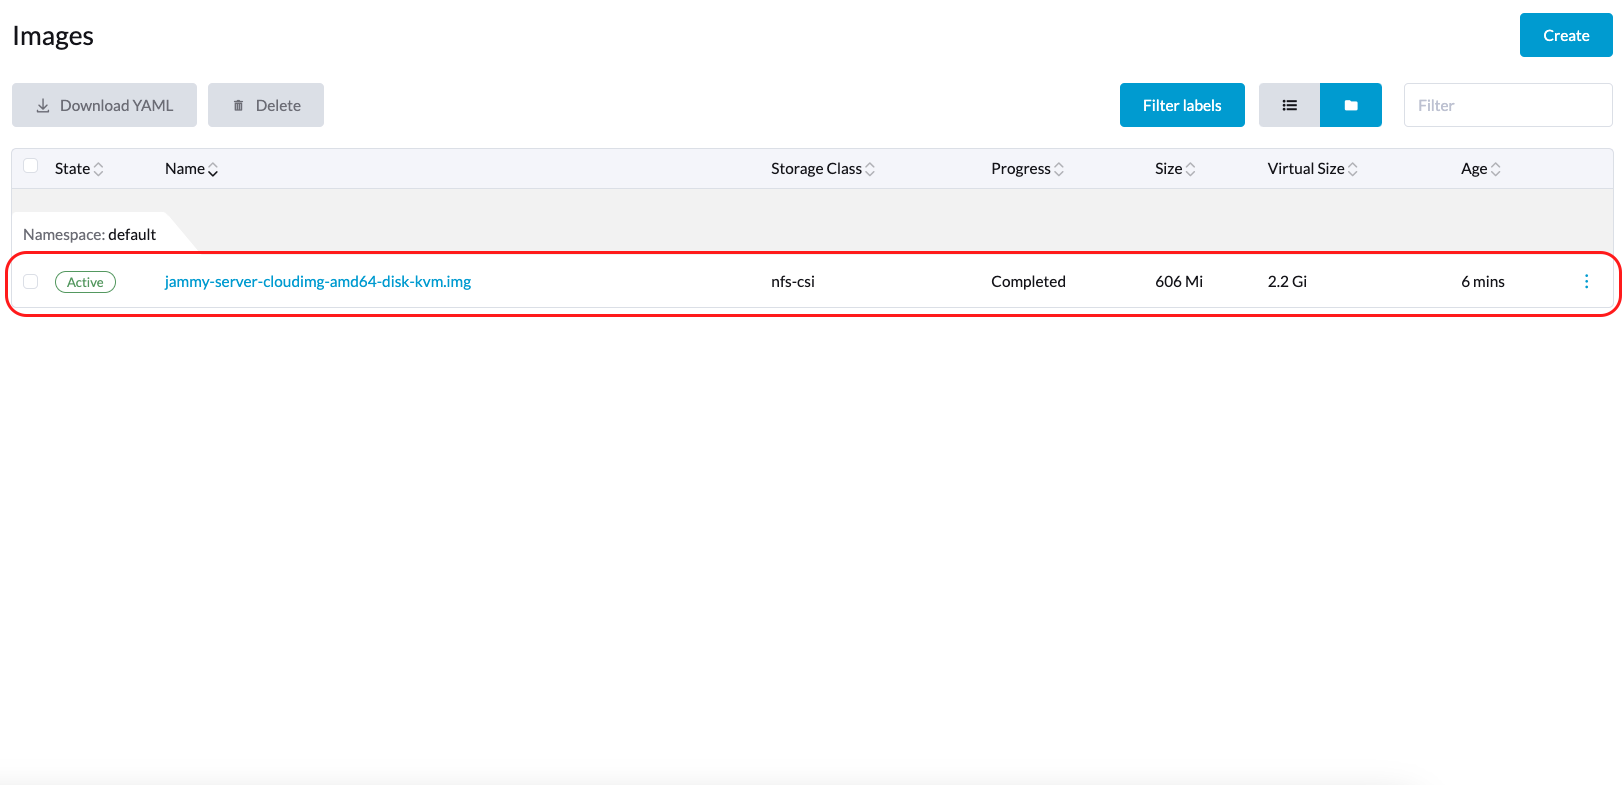The image size is (1624, 785).
Task: Open jammy-server-cloudimg-amd64-disk-kvm.img link
Action: (x=318, y=282)
